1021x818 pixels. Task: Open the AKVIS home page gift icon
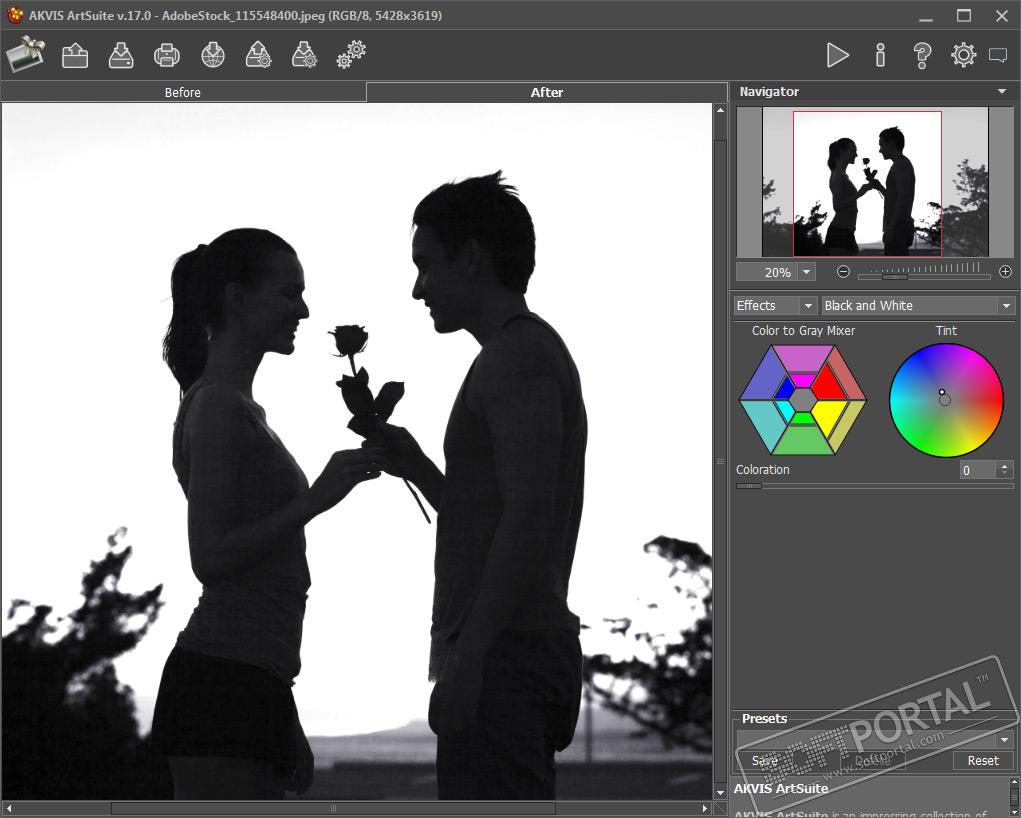25,54
